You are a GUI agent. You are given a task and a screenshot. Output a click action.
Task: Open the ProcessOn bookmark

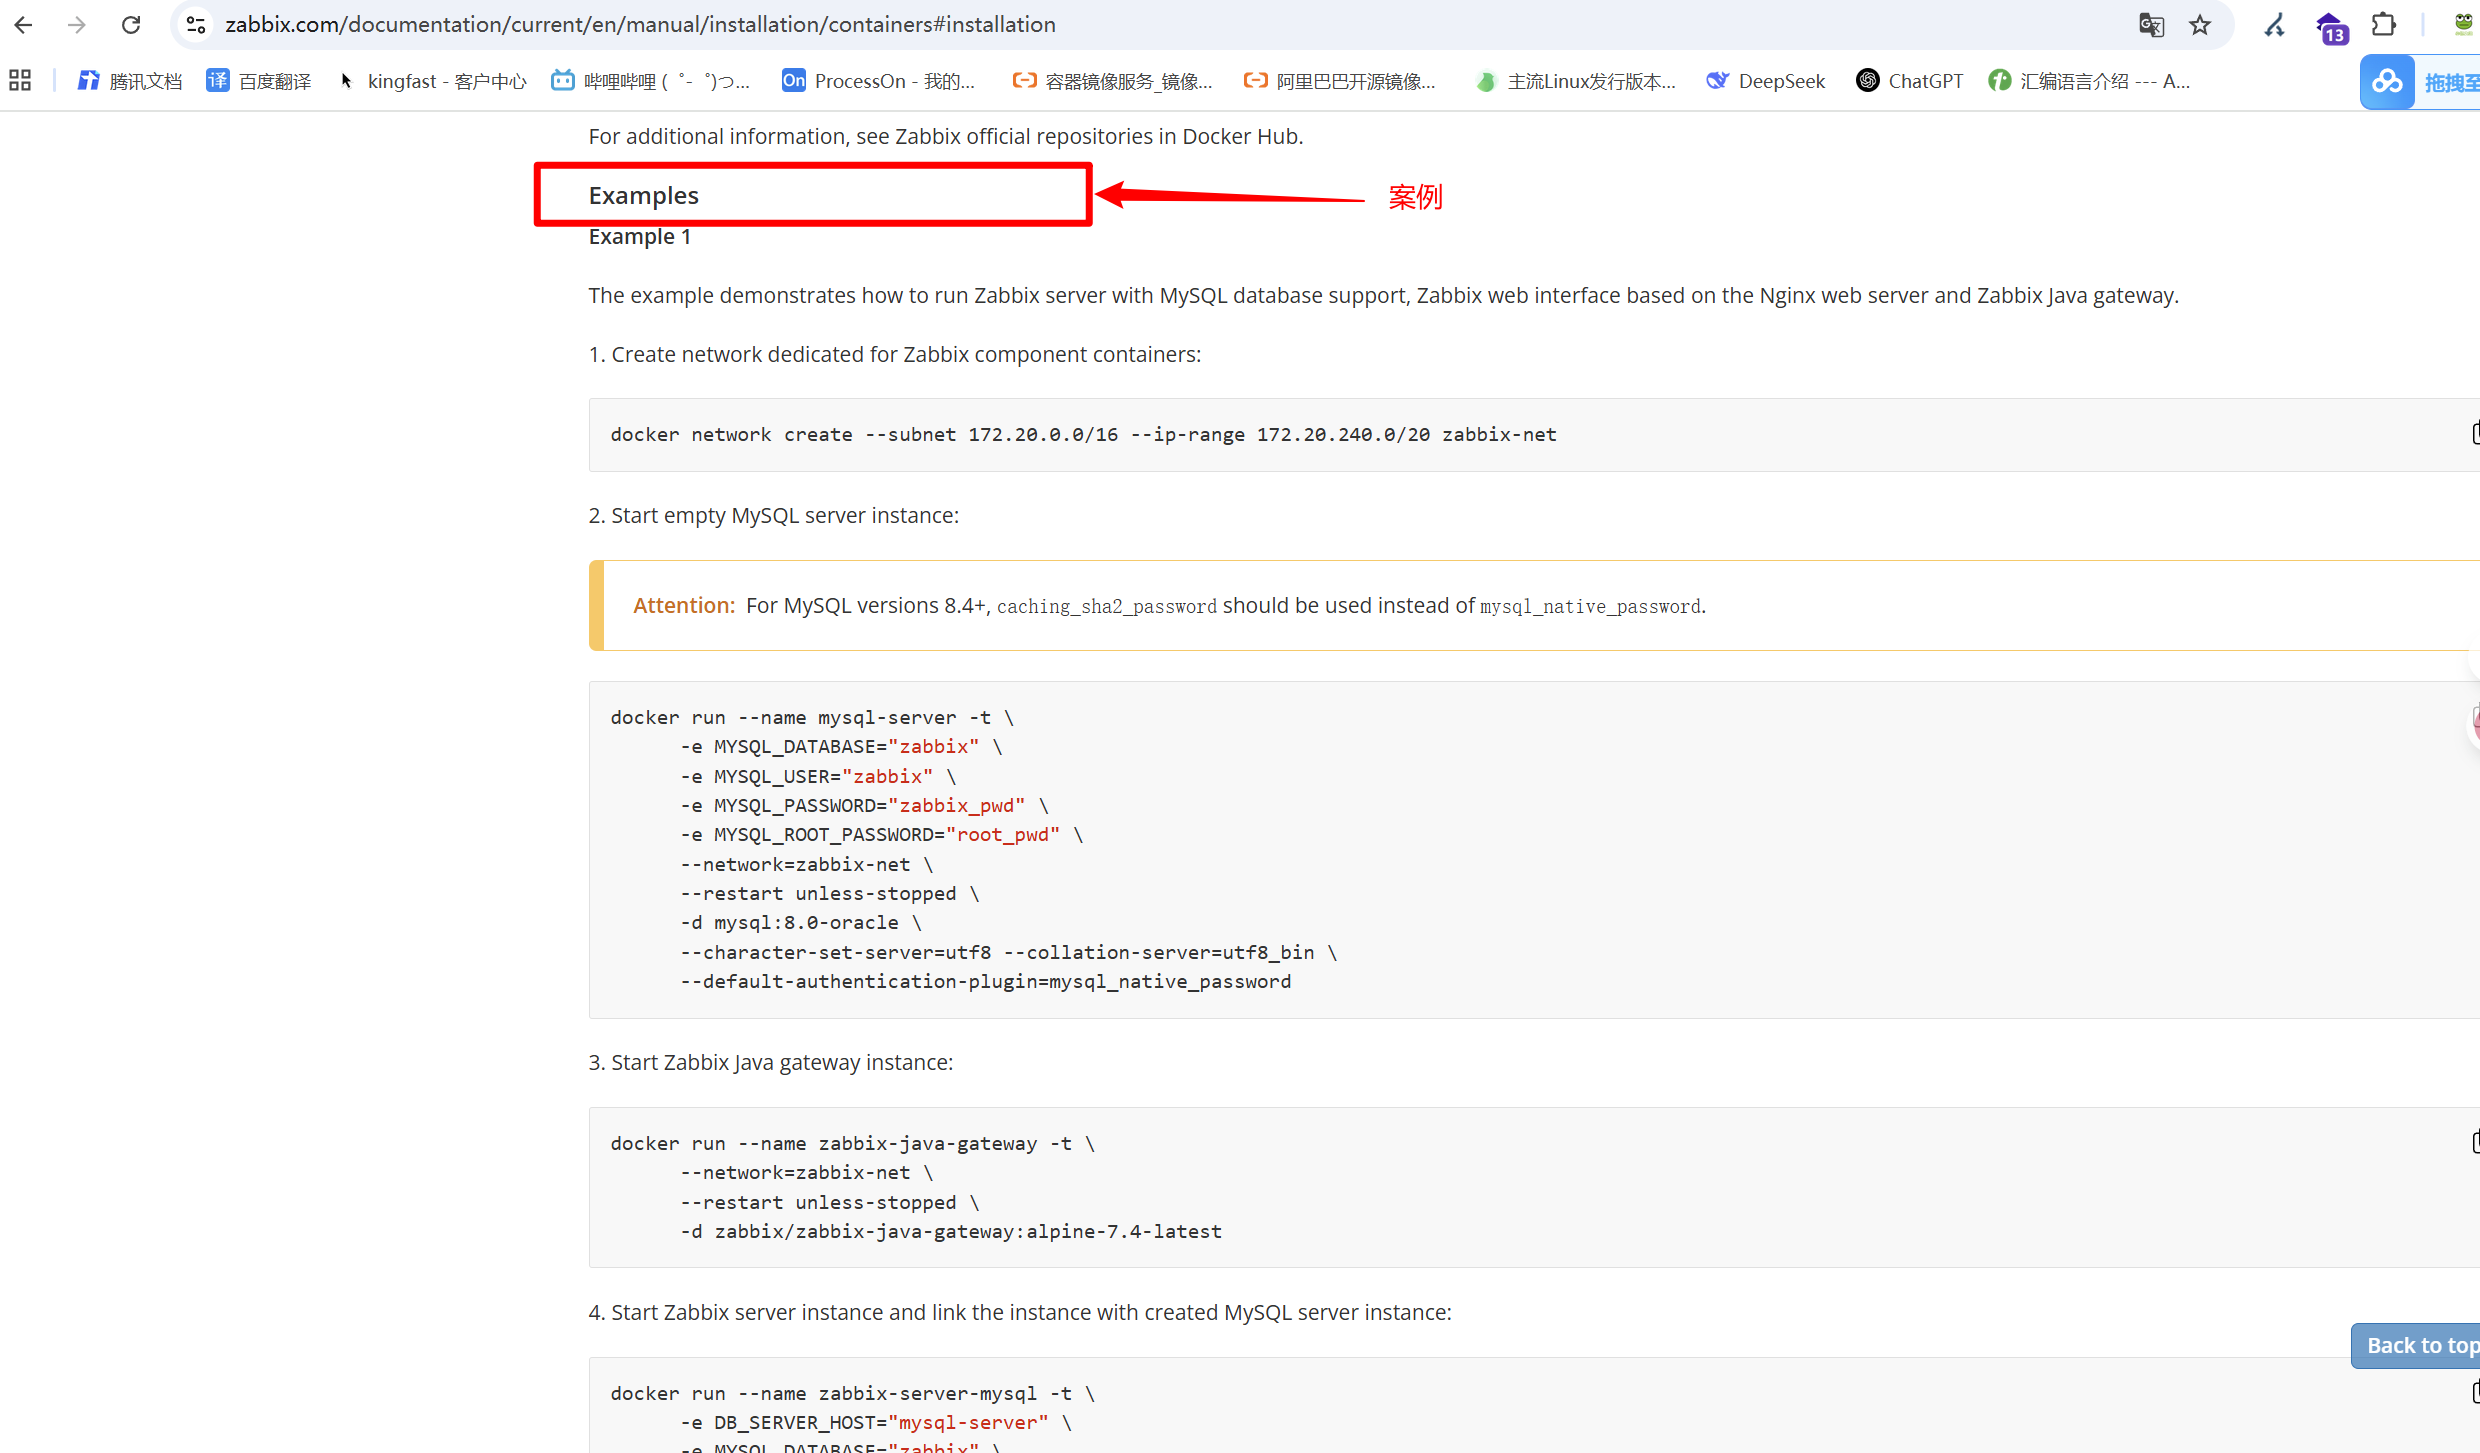(879, 81)
